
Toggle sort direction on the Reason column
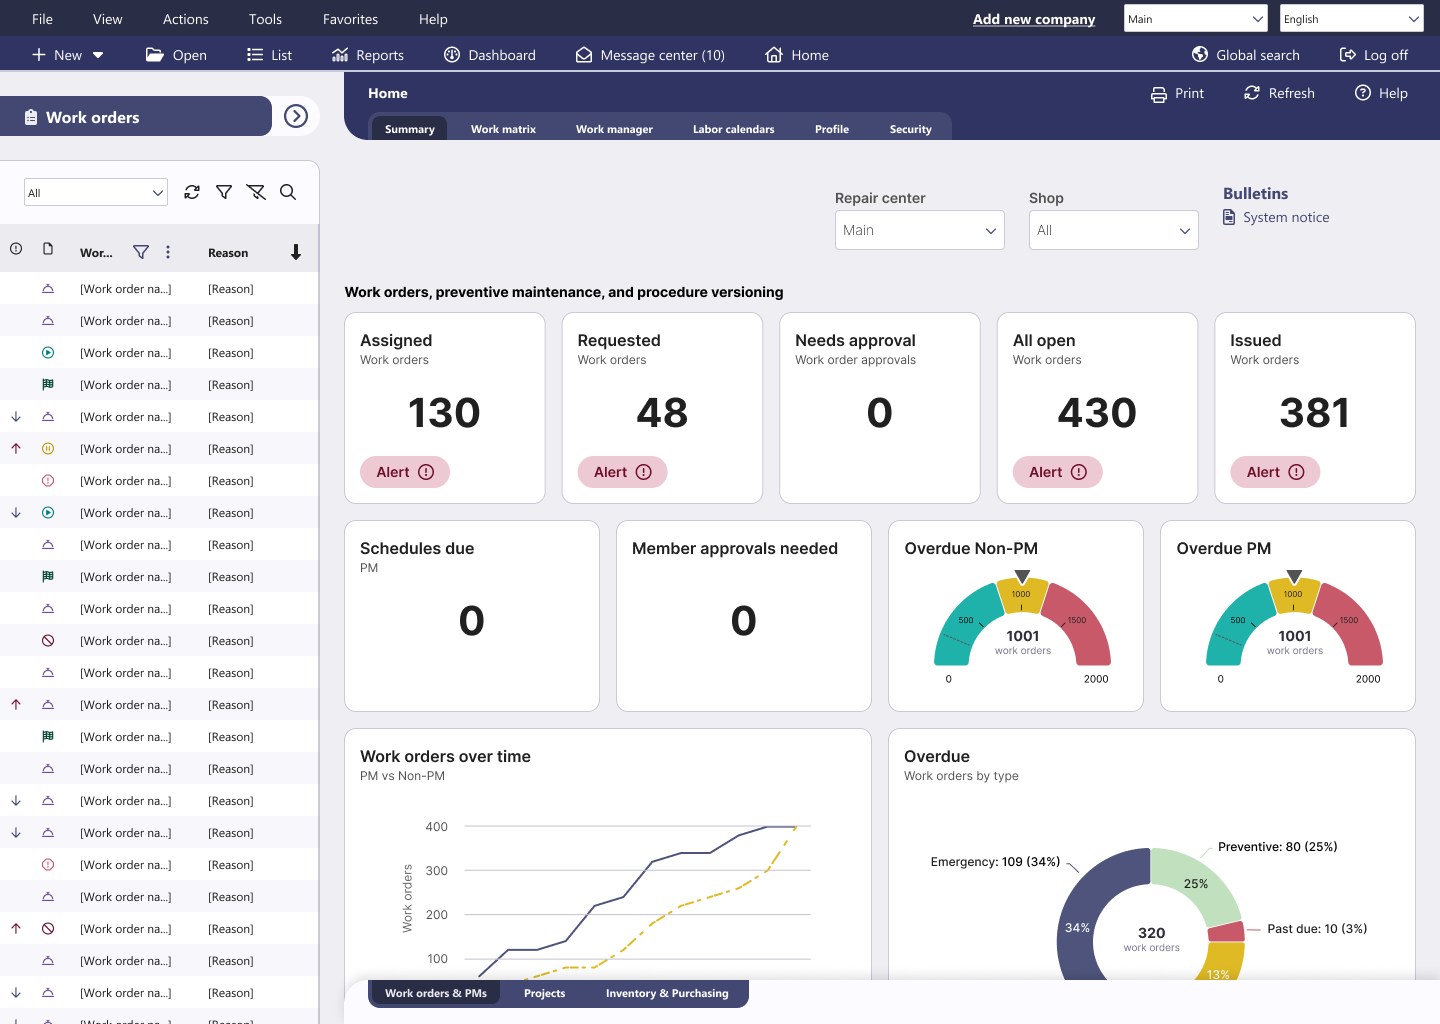click(x=296, y=252)
